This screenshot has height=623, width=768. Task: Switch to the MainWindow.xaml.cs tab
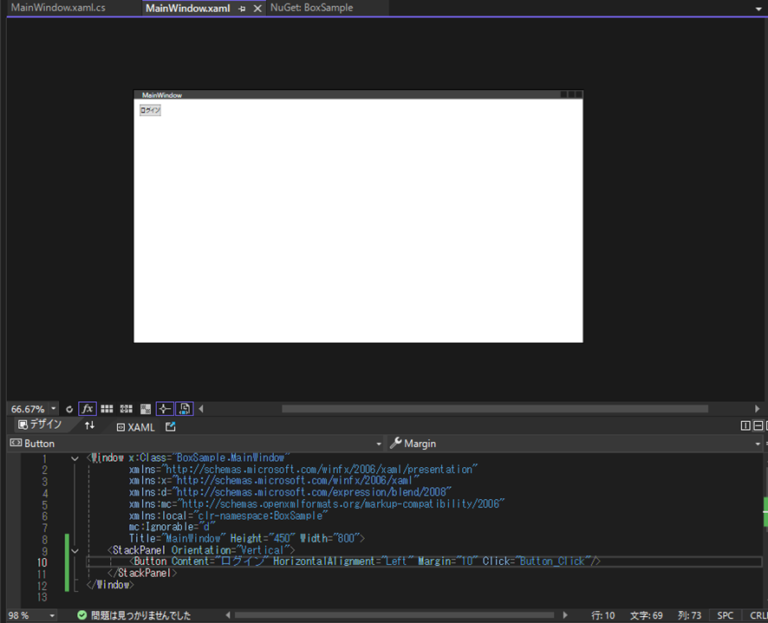(58, 8)
